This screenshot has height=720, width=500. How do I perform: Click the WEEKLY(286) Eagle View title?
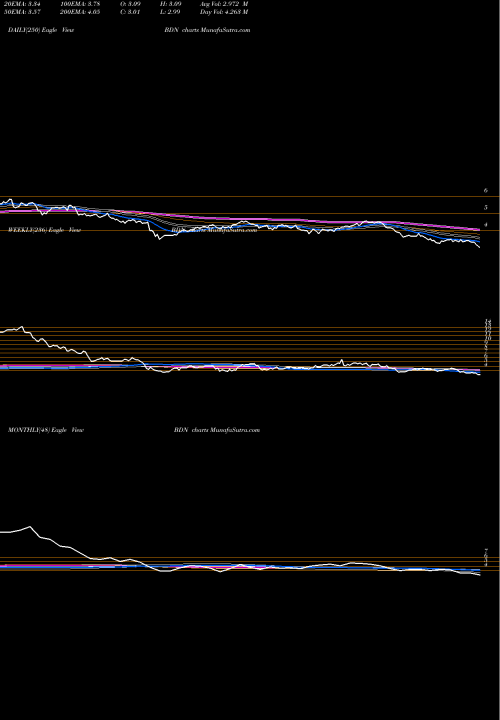coord(45,230)
